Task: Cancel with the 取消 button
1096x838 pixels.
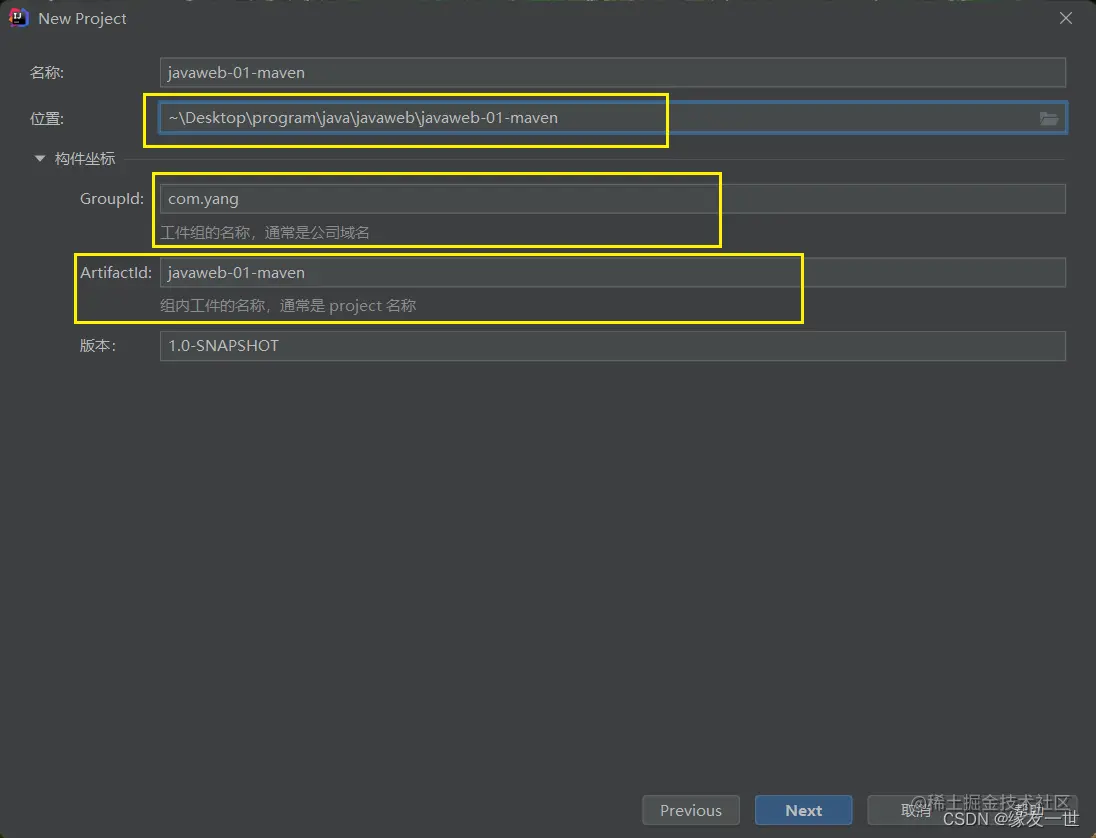Action: coord(916,810)
